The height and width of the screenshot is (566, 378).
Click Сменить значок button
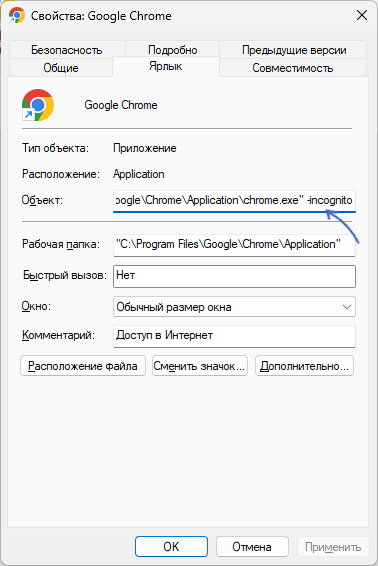click(x=200, y=366)
